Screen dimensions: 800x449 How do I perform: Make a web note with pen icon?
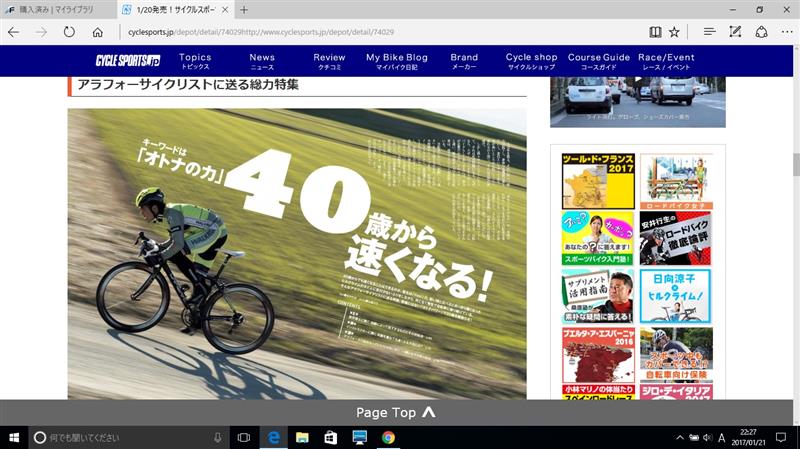[x=735, y=32]
